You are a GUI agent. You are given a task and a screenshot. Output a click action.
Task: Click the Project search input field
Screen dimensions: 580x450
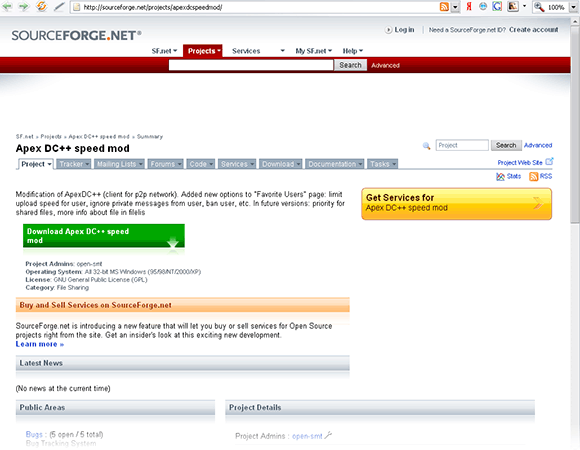(462, 145)
